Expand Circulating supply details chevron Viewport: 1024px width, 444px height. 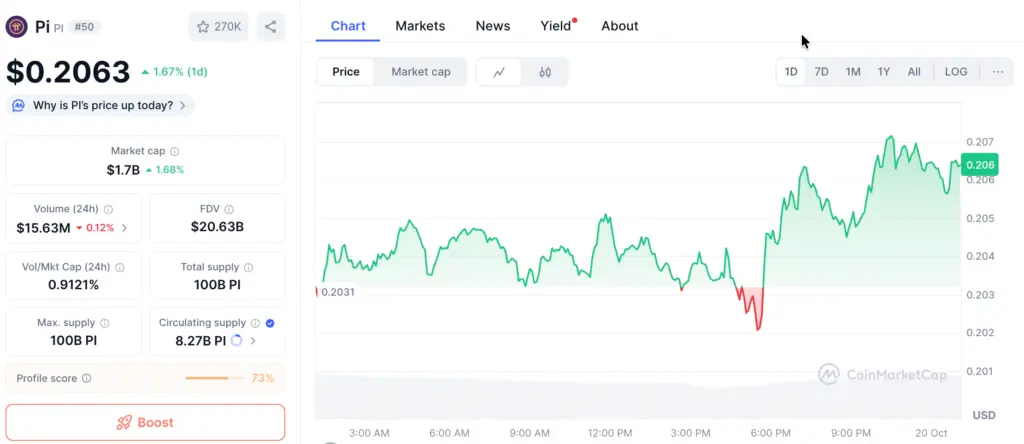coord(252,341)
